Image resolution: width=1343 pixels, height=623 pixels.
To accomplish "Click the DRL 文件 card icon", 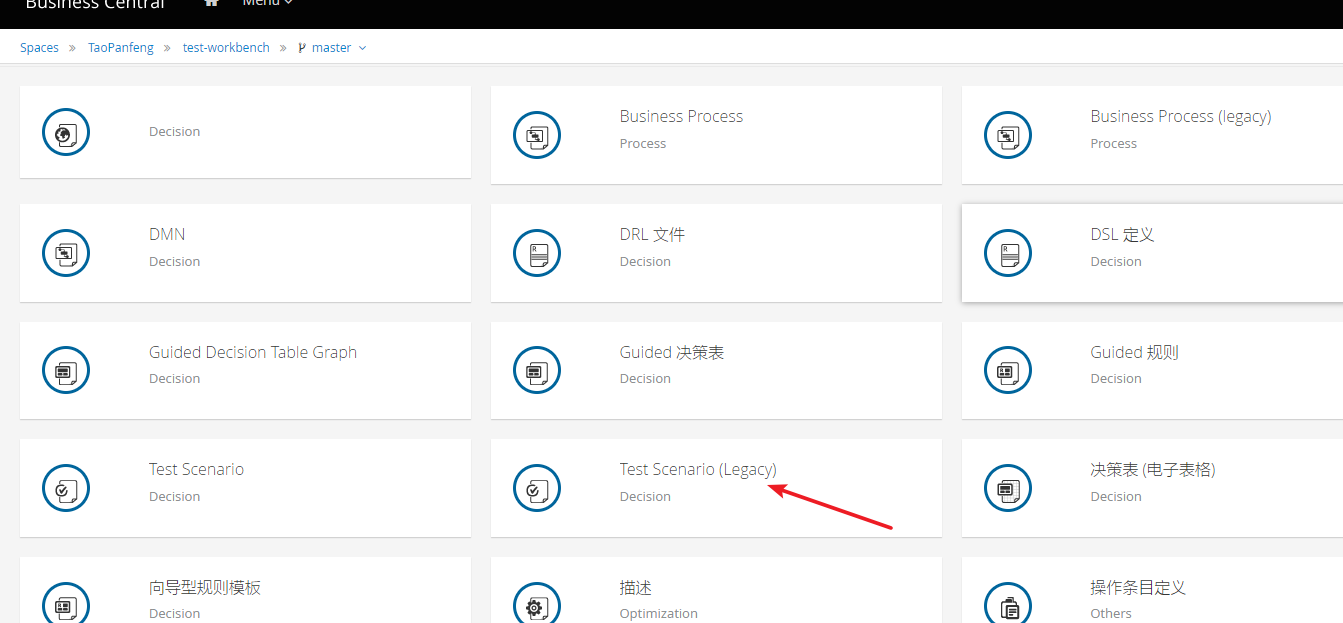I will coord(537,252).
